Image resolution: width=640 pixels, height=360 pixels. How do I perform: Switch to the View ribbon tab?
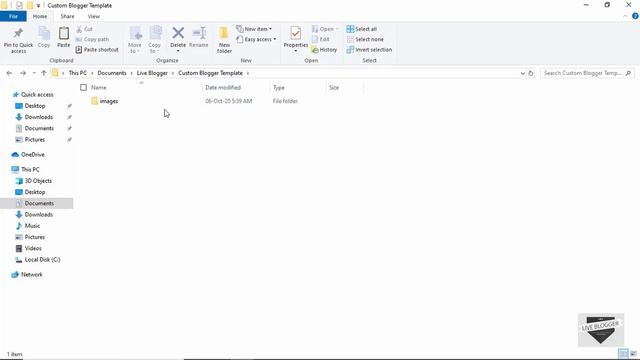coord(93,16)
